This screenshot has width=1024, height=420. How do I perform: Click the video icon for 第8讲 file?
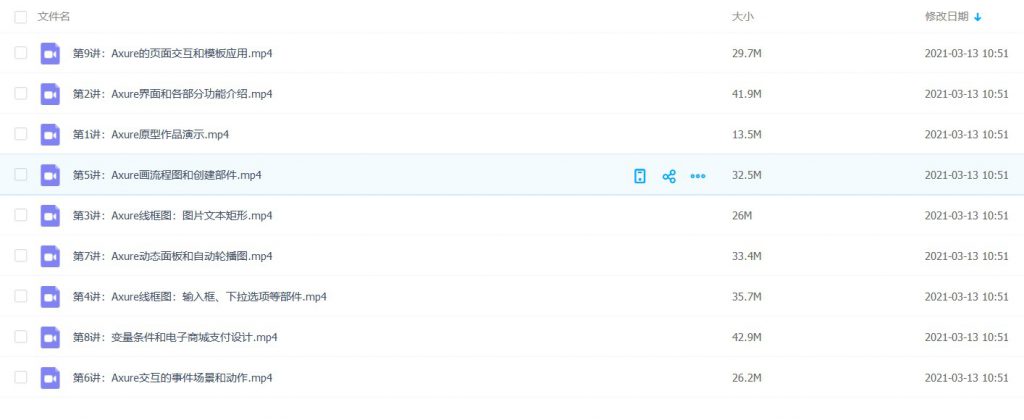pyautogui.click(x=50, y=337)
